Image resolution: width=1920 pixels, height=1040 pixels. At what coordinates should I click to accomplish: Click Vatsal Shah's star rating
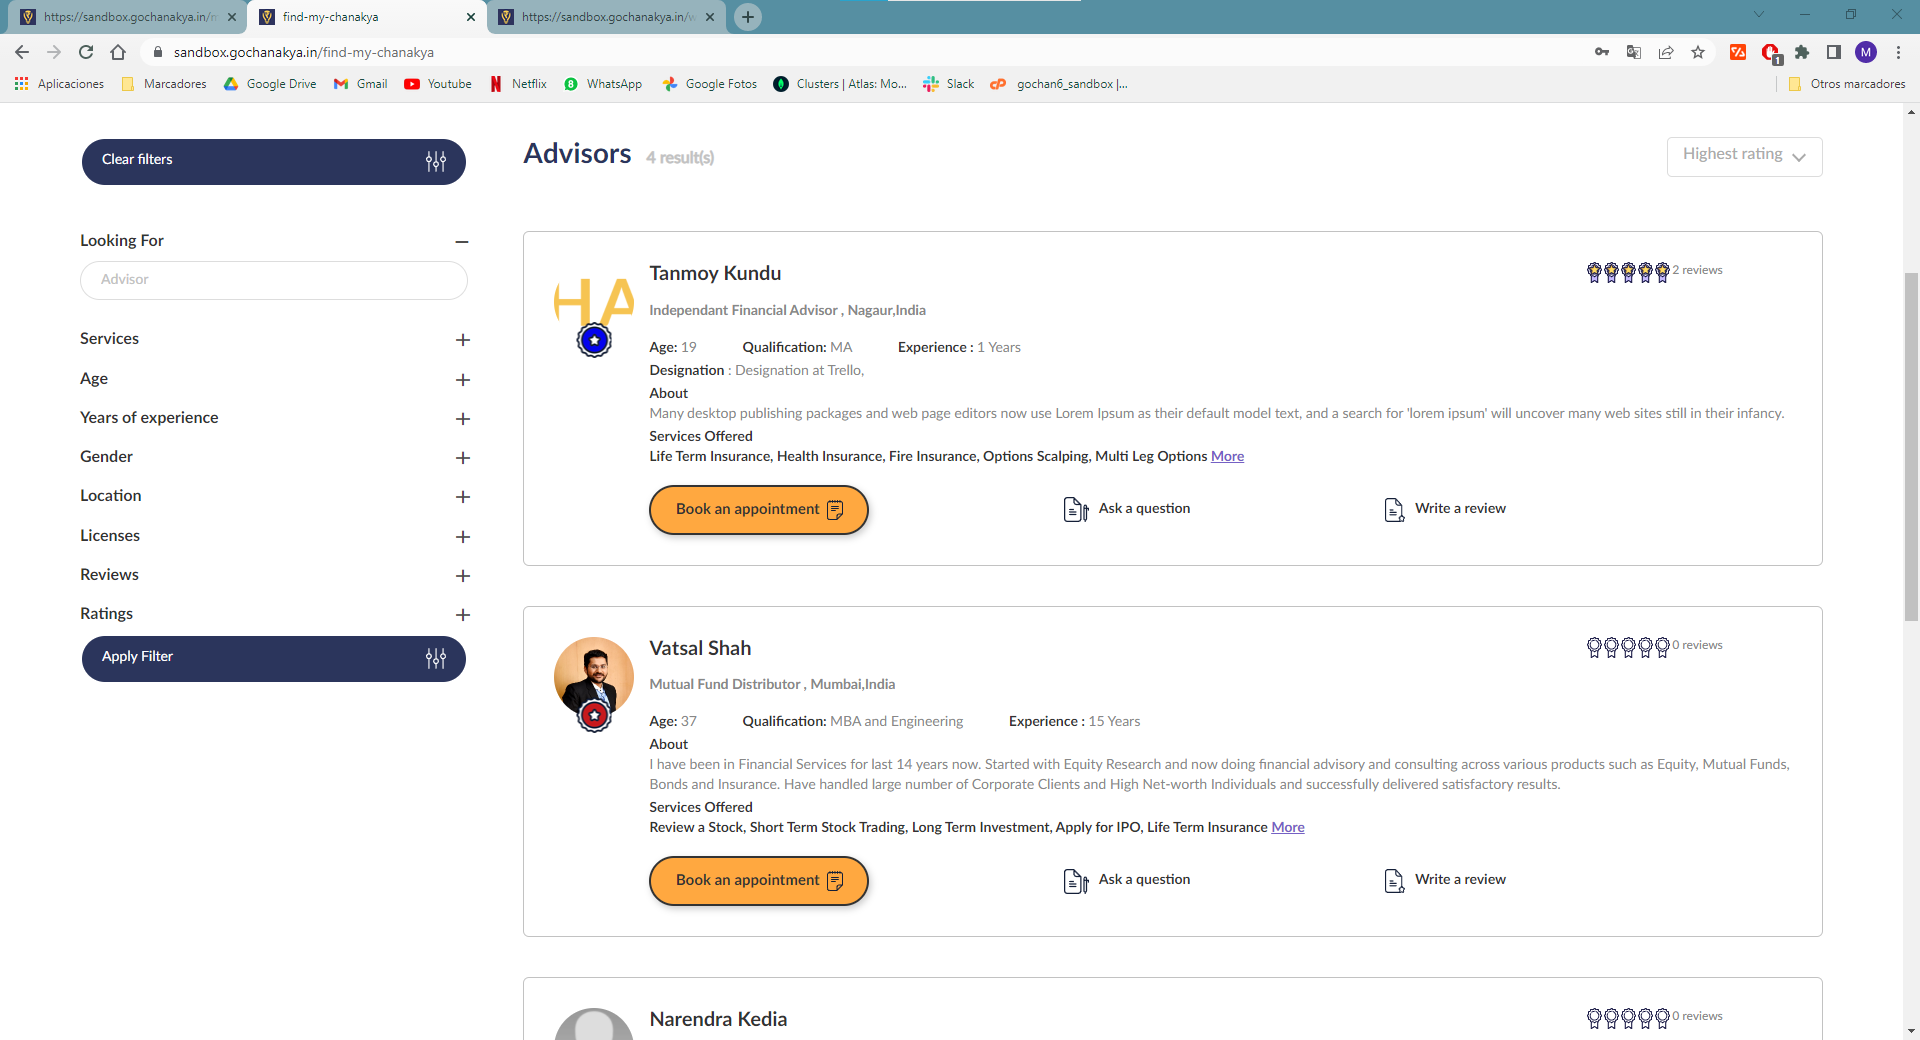[x=1627, y=647]
